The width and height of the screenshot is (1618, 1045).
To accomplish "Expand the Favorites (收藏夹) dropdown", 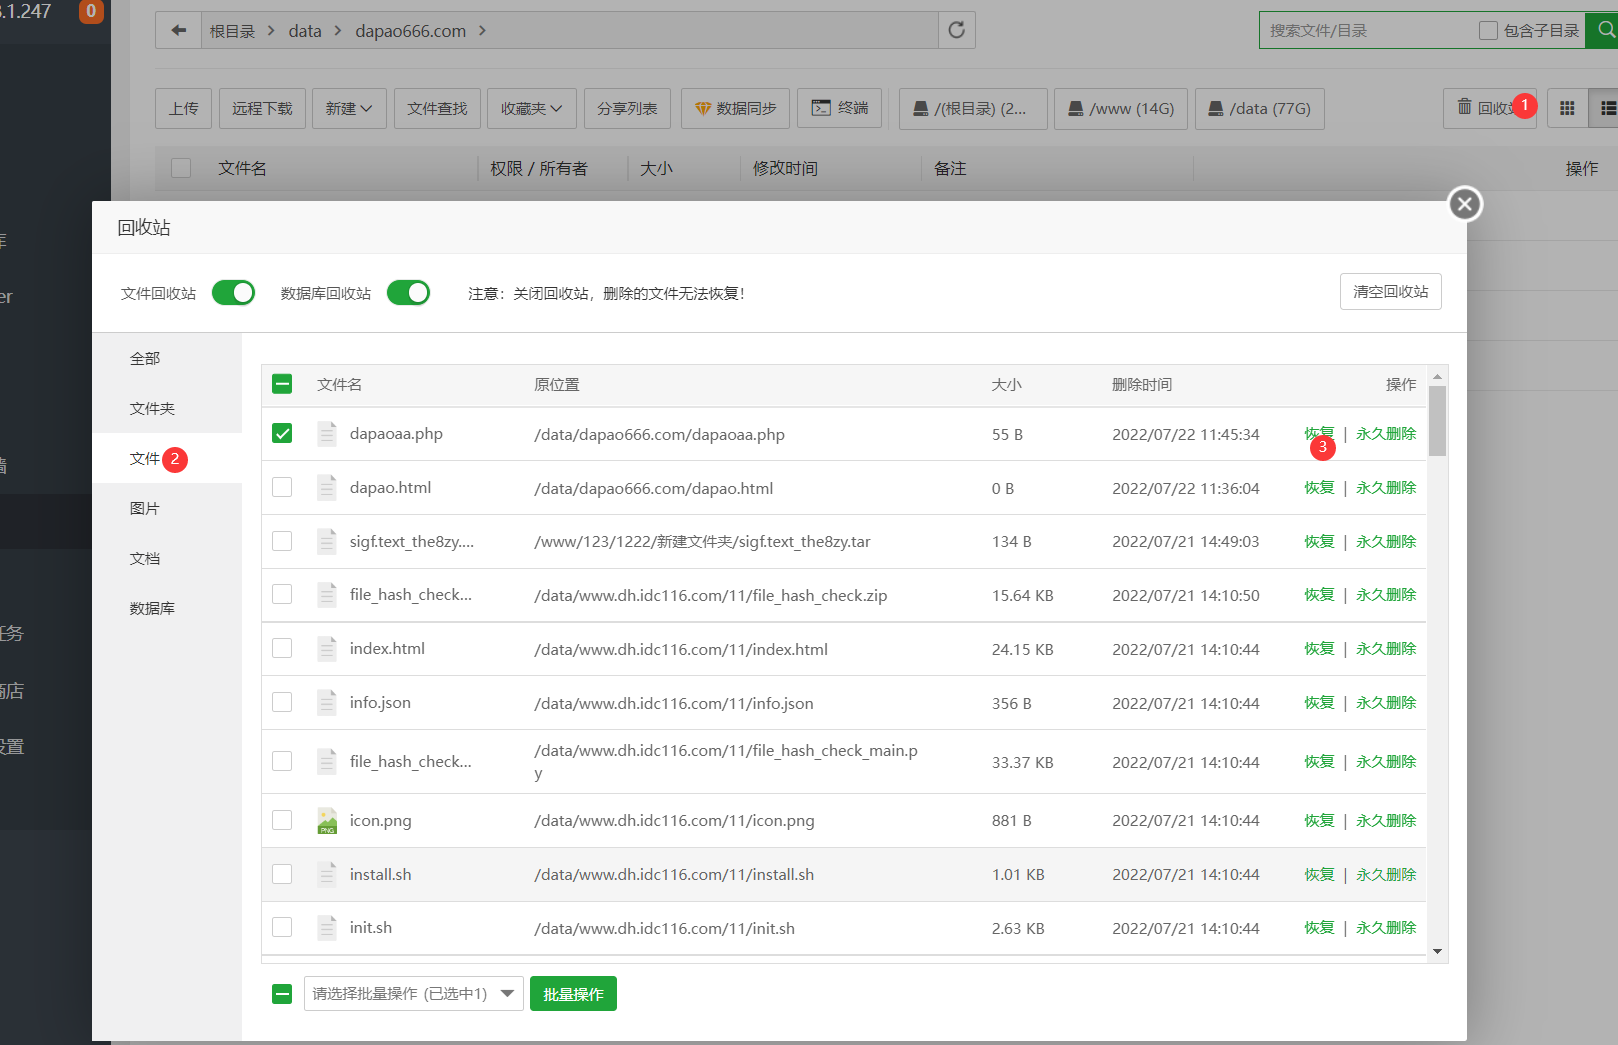I will [532, 108].
